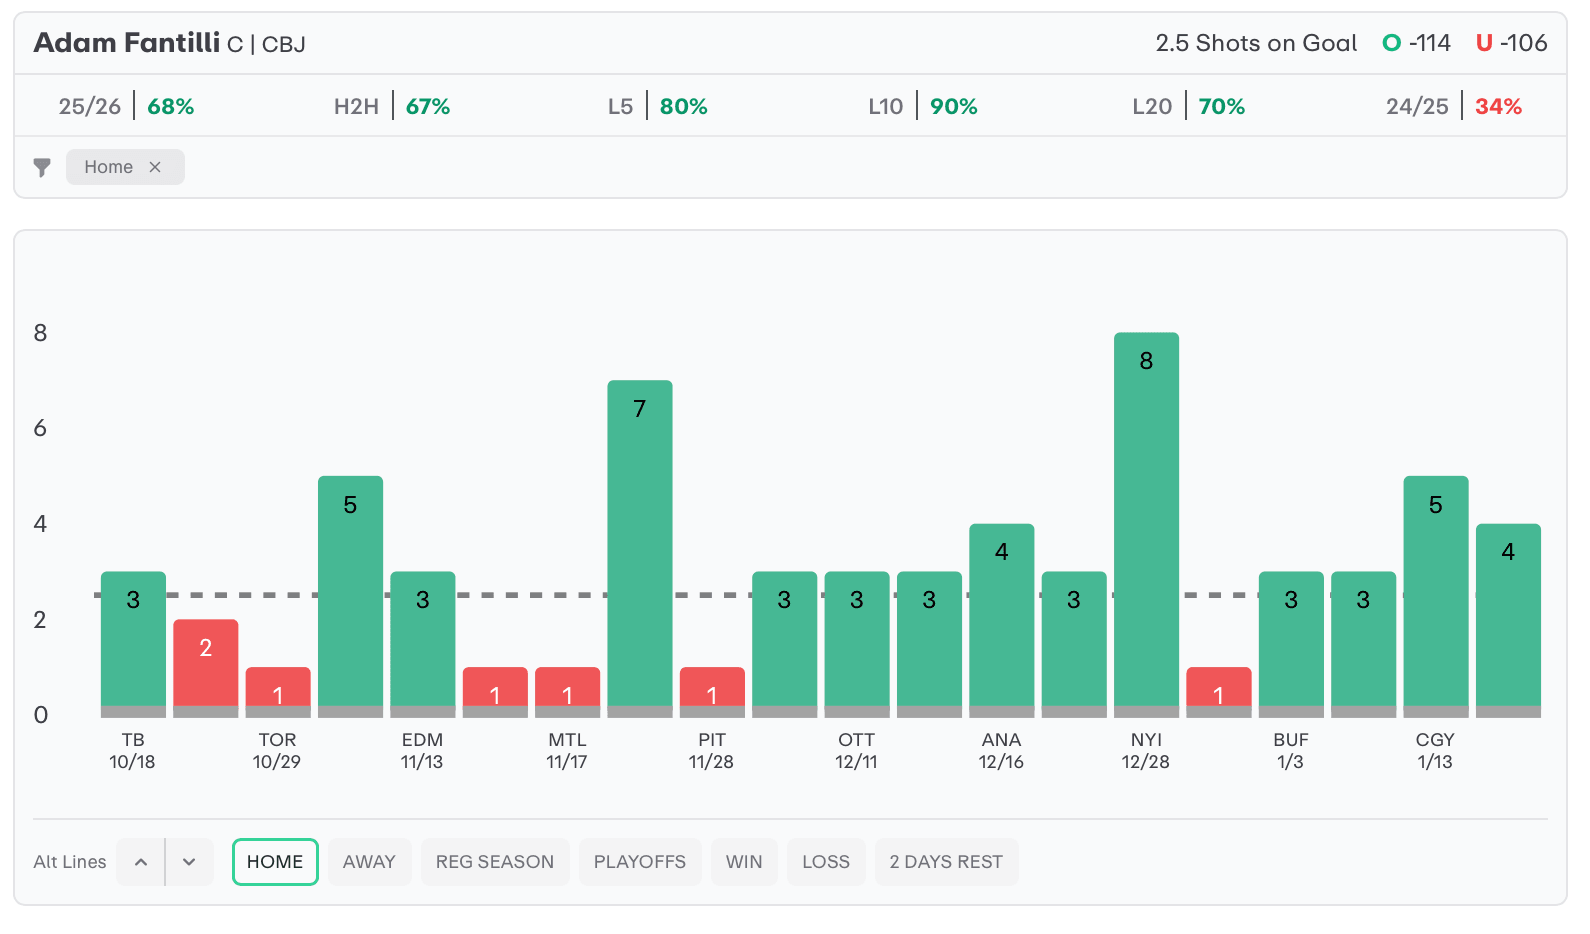The image size is (1590, 934).
Task: Open the H2H 67% stat
Action: click(392, 106)
